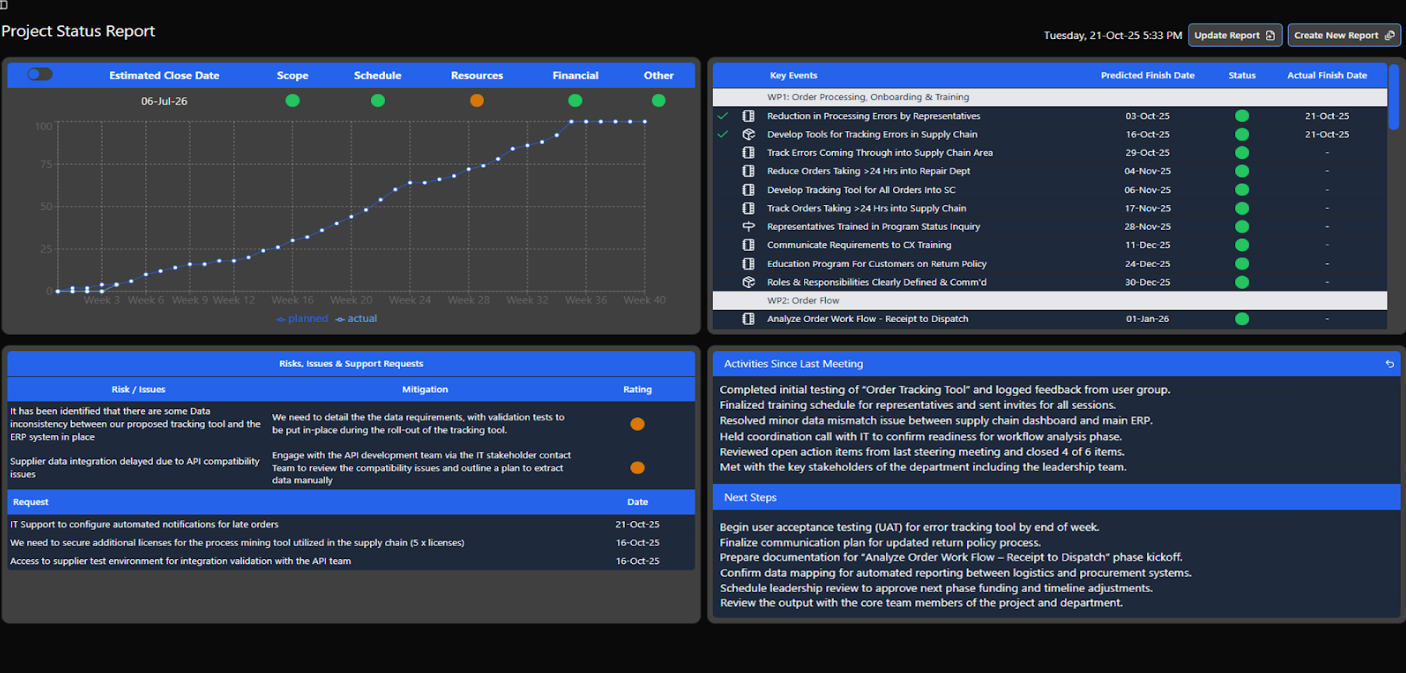
Task: Click the checkmark next to Develop Tools for Tracking Errors
Action: pyautogui.click(x=723, y=134)
